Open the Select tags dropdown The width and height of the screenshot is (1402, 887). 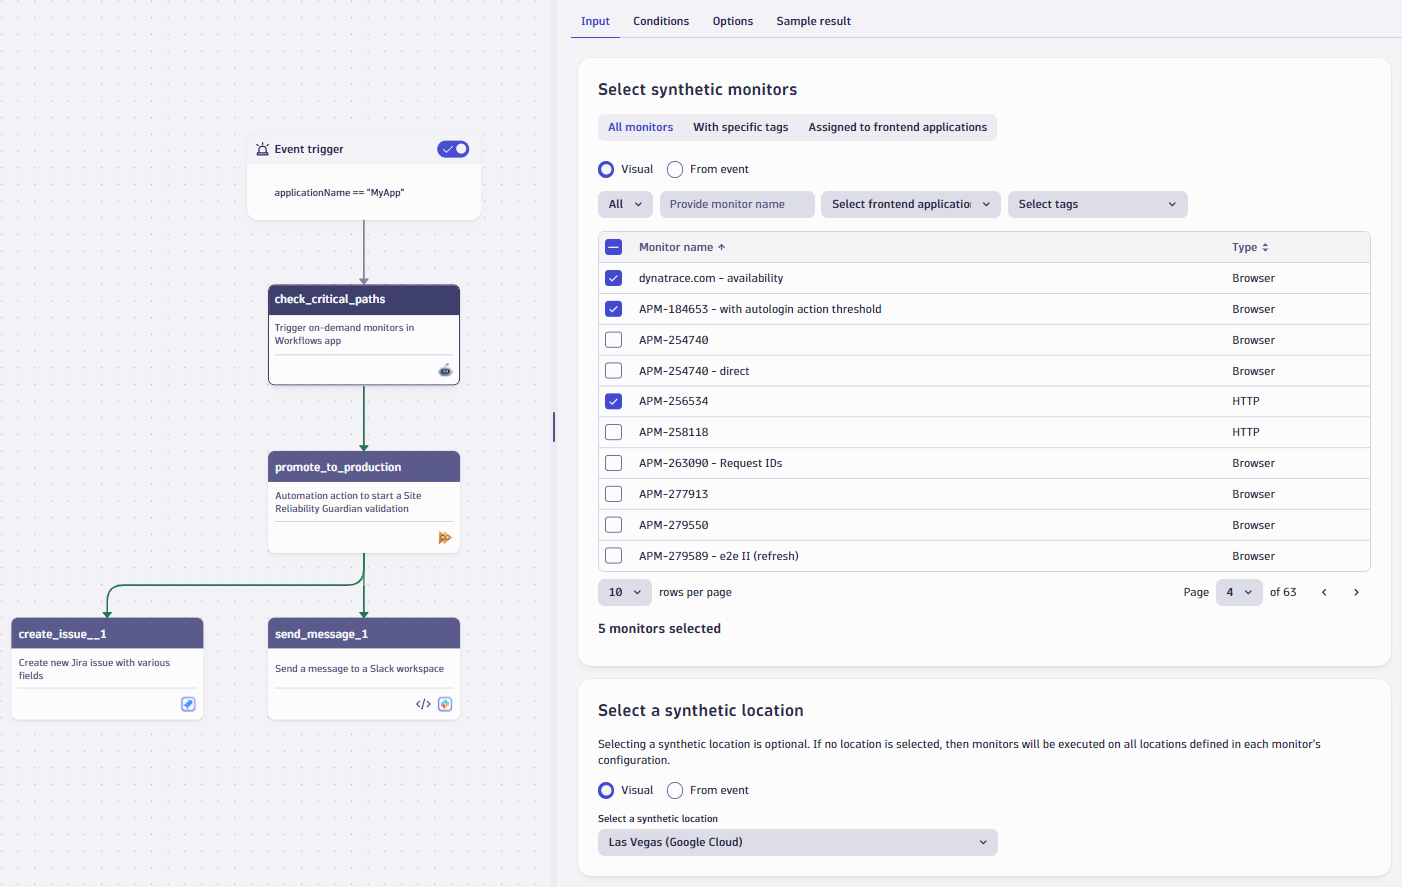point(1097,204)
